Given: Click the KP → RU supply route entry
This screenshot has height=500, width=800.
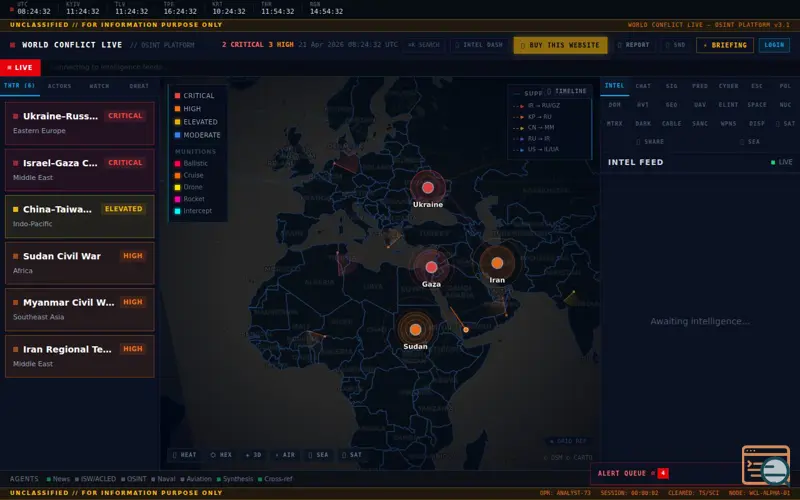Looking at the screenshot, I should click(532, 117).
